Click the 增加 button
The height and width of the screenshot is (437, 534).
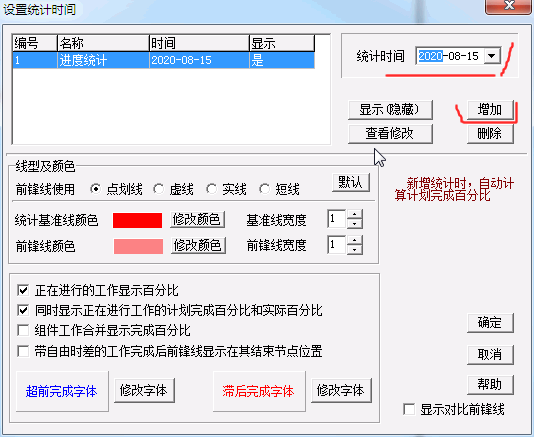[490, 110]
